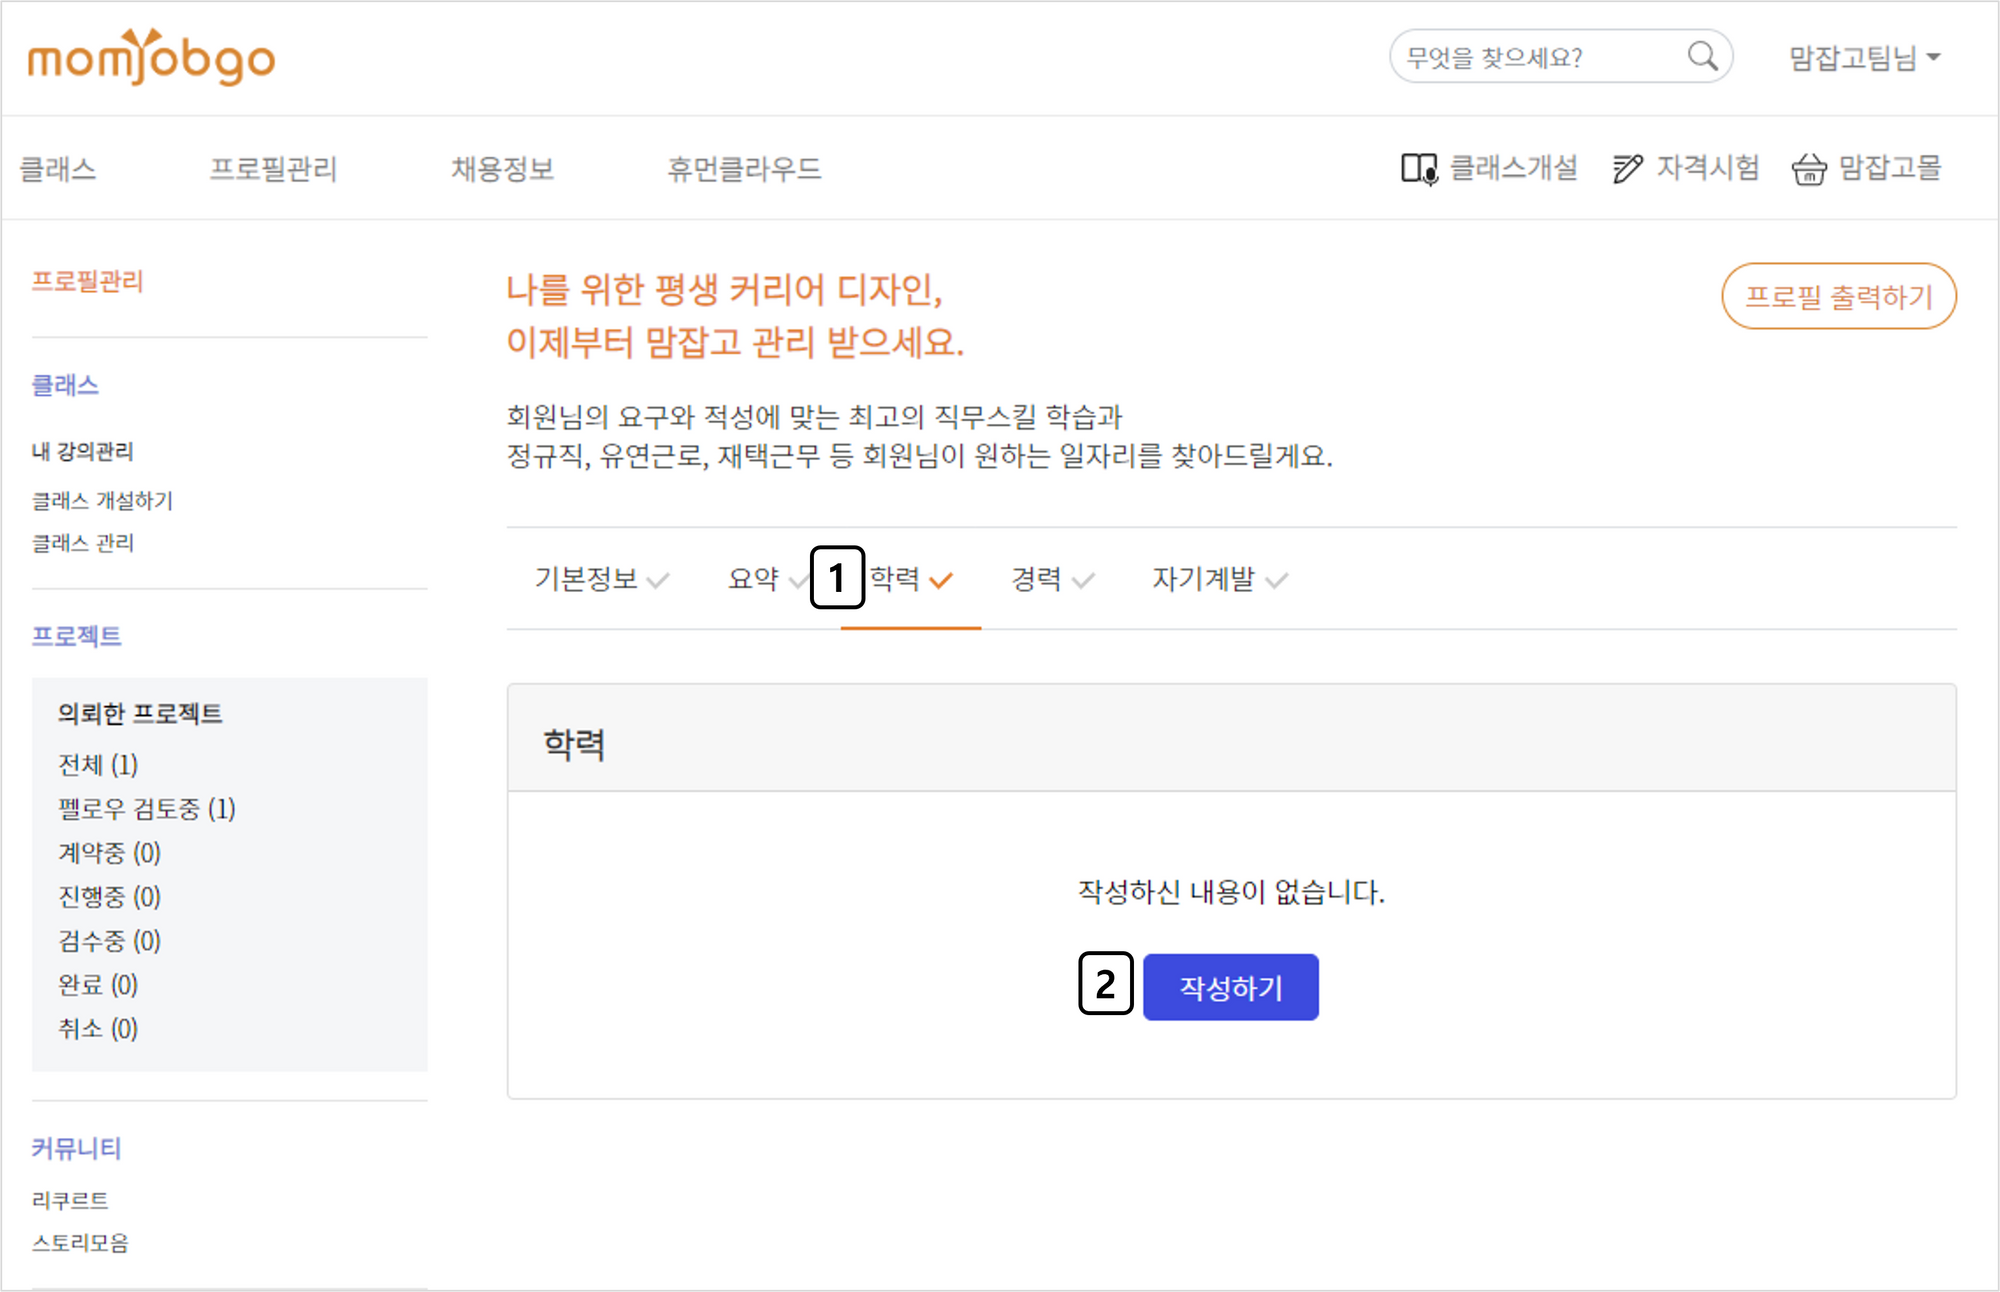Open 맘잡고몰 shopping basket icon
This screenshot has width=2000, height=1292.
click(1808, 169)
